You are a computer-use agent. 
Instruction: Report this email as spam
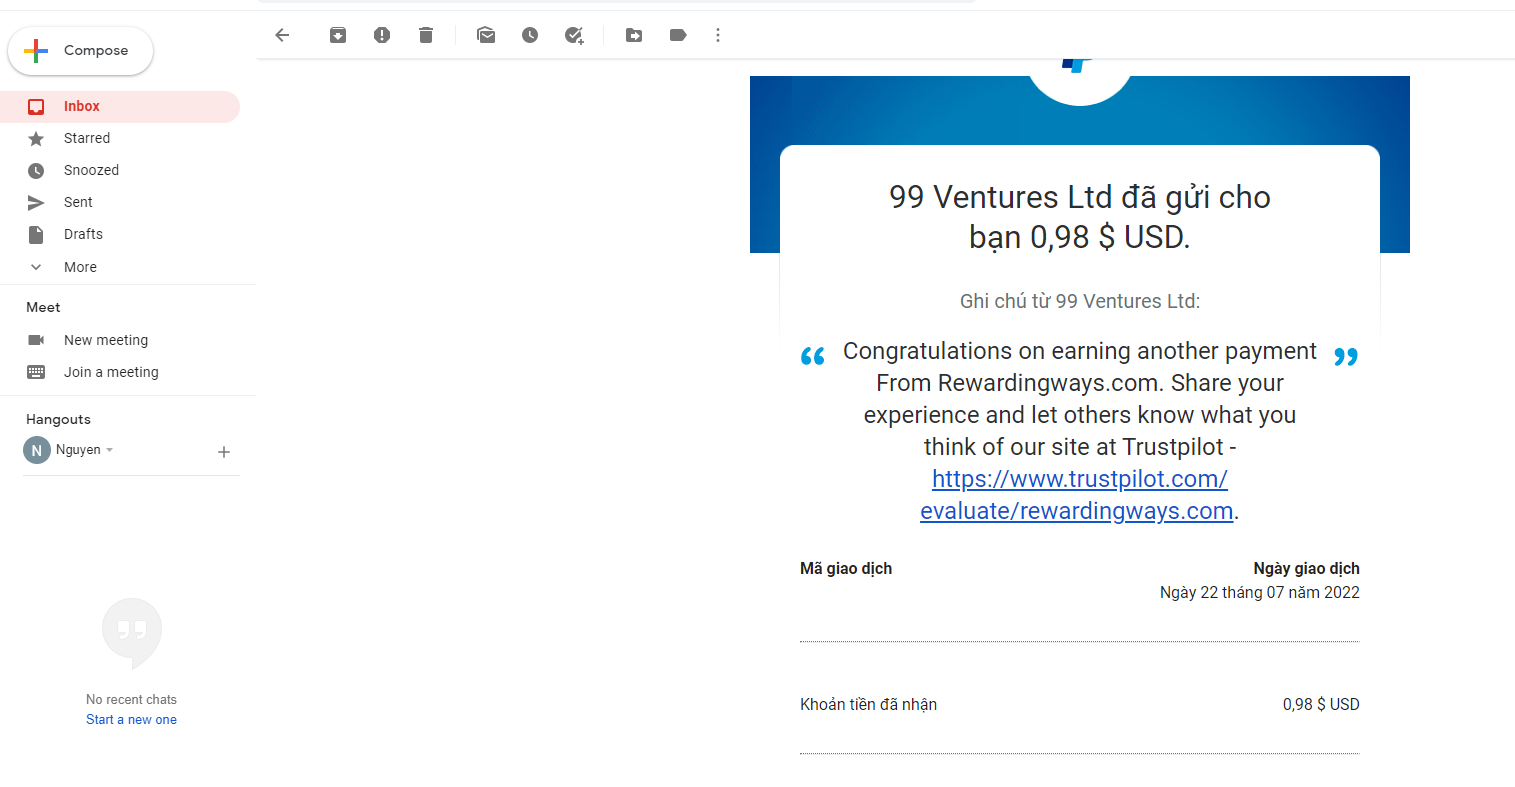(x=382, y=35)
